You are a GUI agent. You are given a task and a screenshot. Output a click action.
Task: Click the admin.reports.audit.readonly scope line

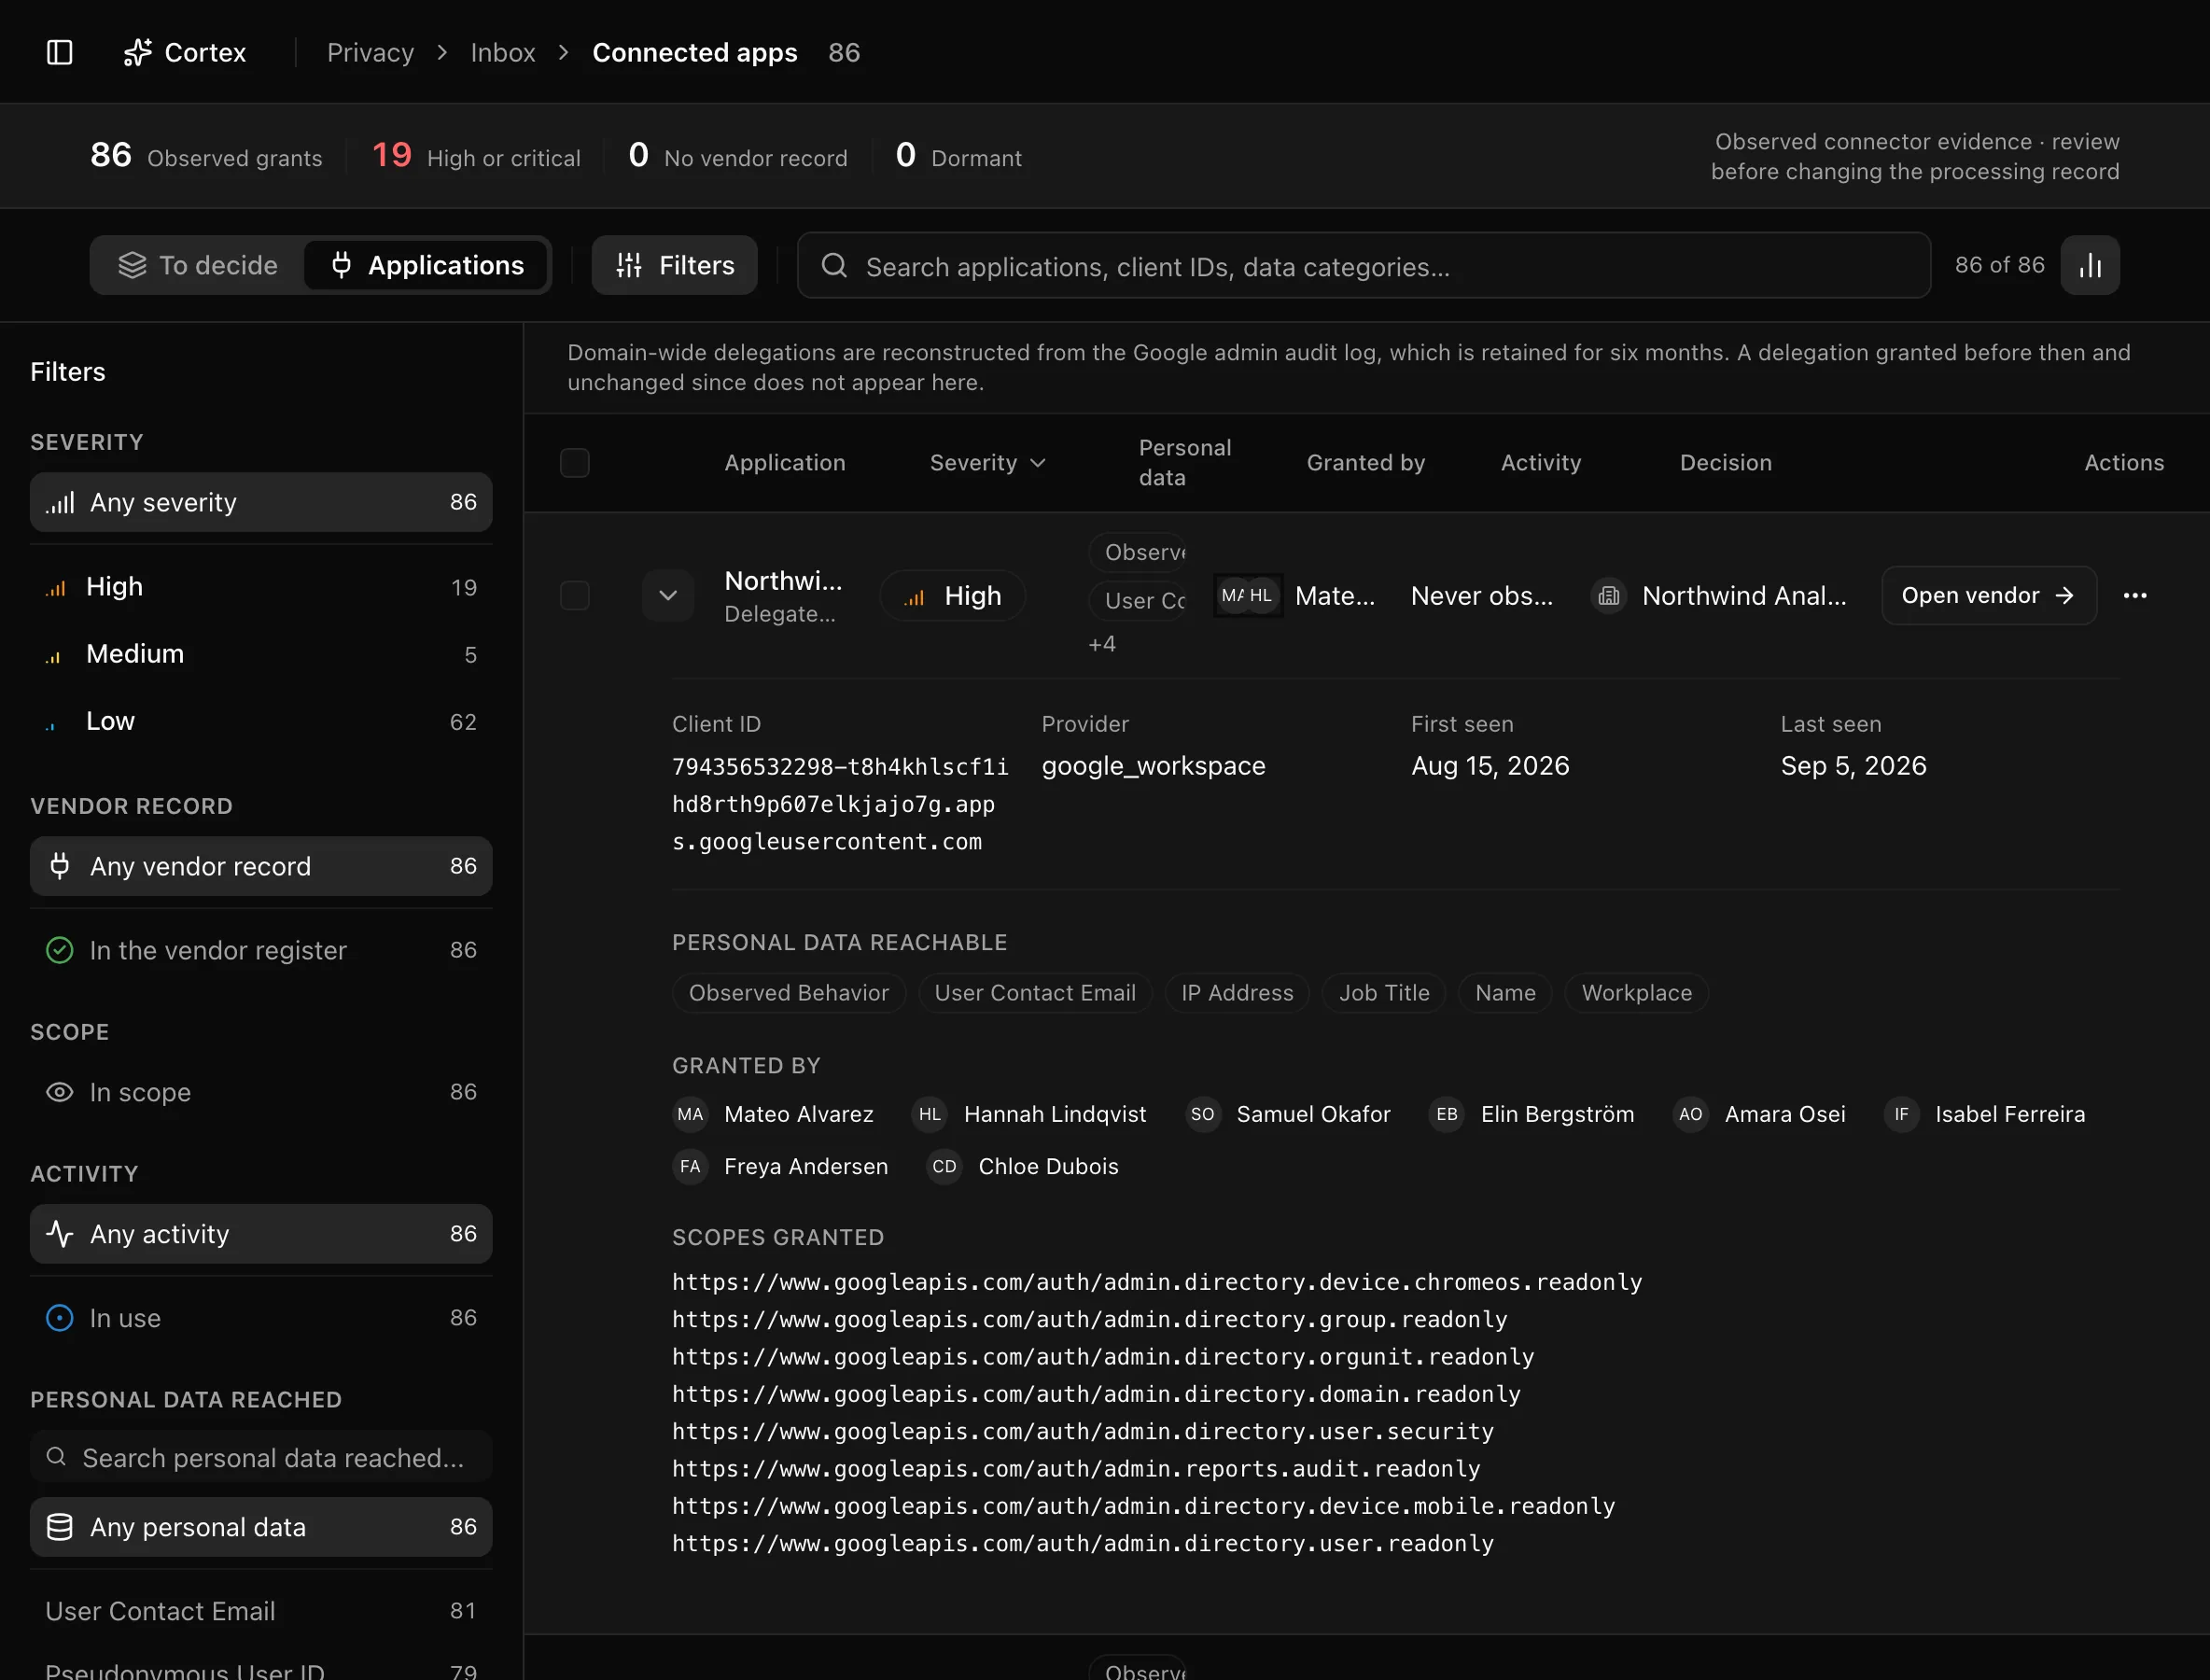tap(1076, 1469)
